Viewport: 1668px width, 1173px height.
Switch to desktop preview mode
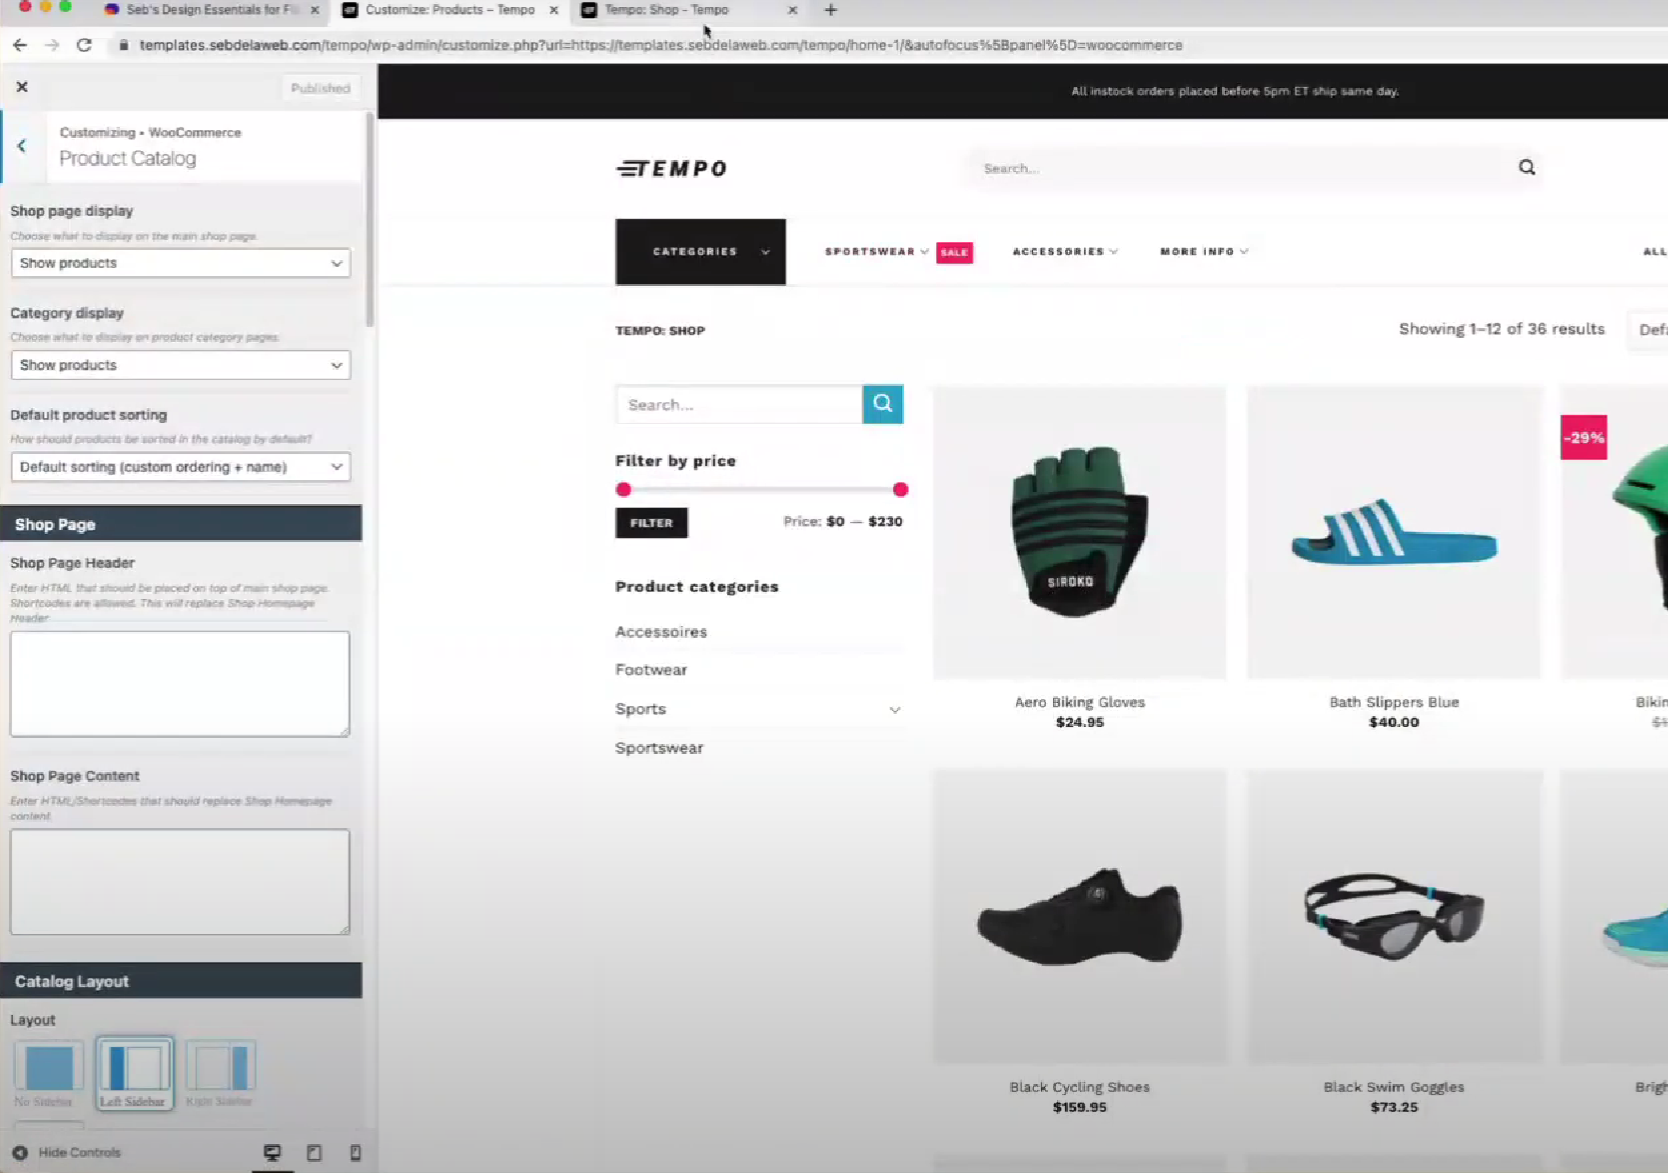pos(271,1152)
